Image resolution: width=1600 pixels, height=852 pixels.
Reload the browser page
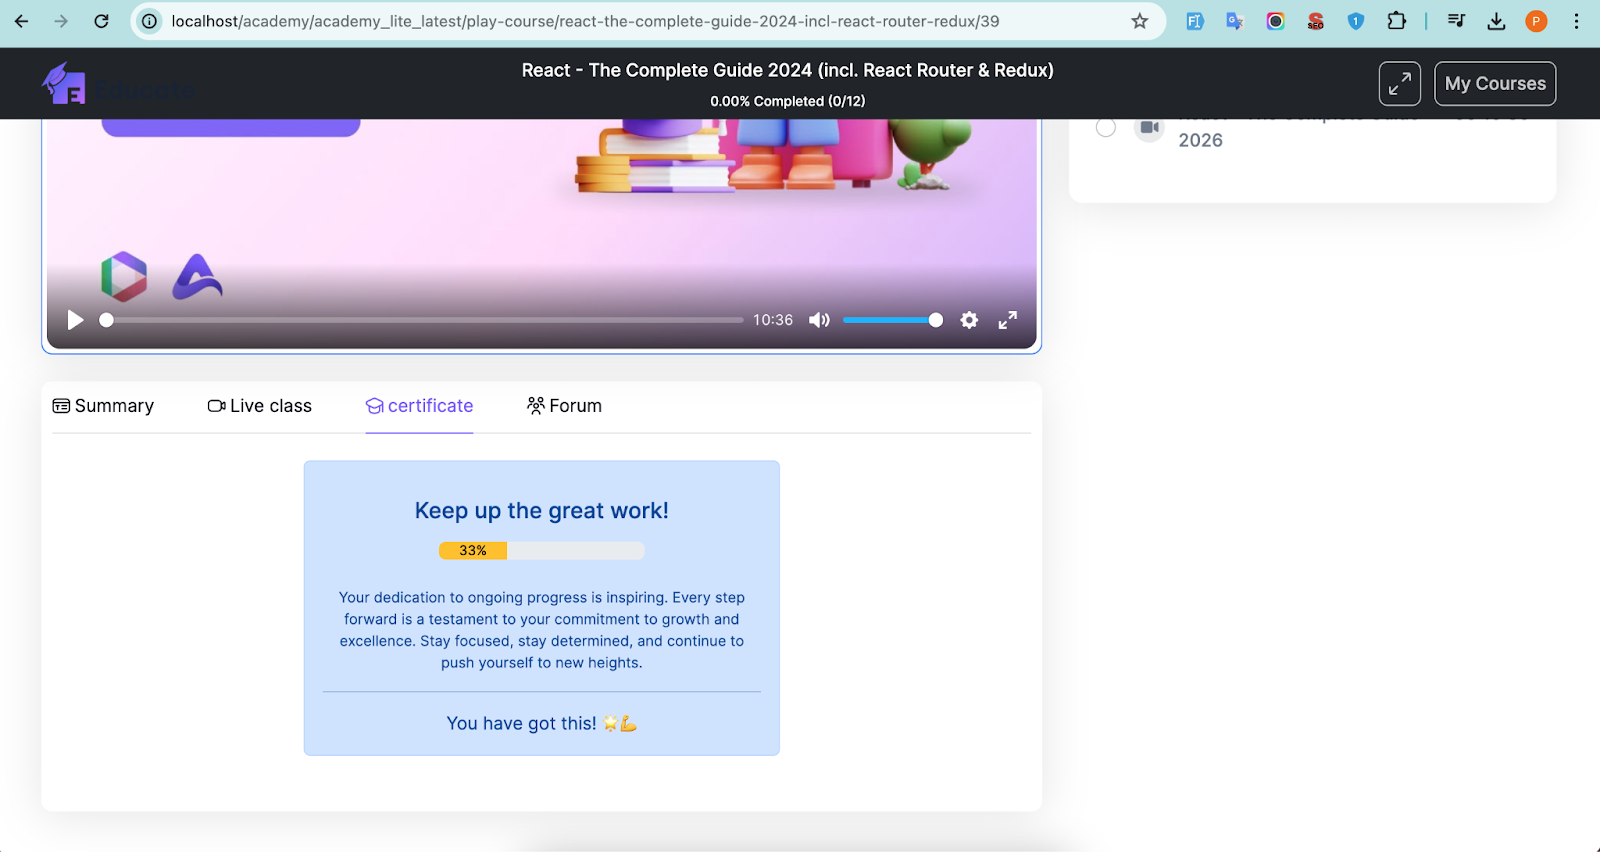(x=101, y=21)
